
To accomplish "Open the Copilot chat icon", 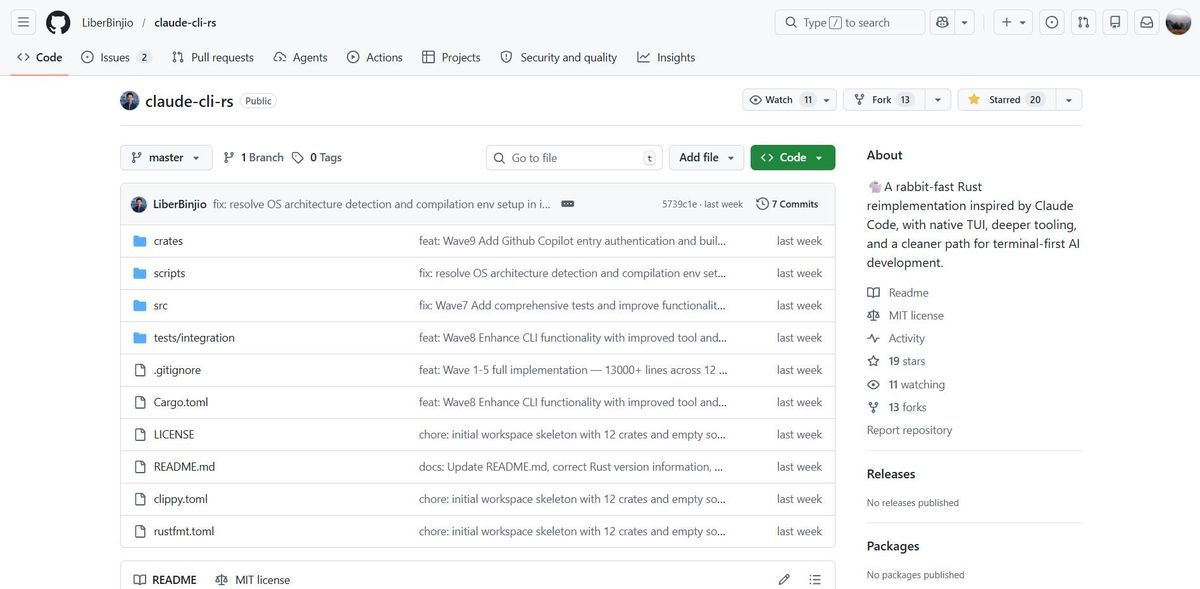I will click(941, 22).
